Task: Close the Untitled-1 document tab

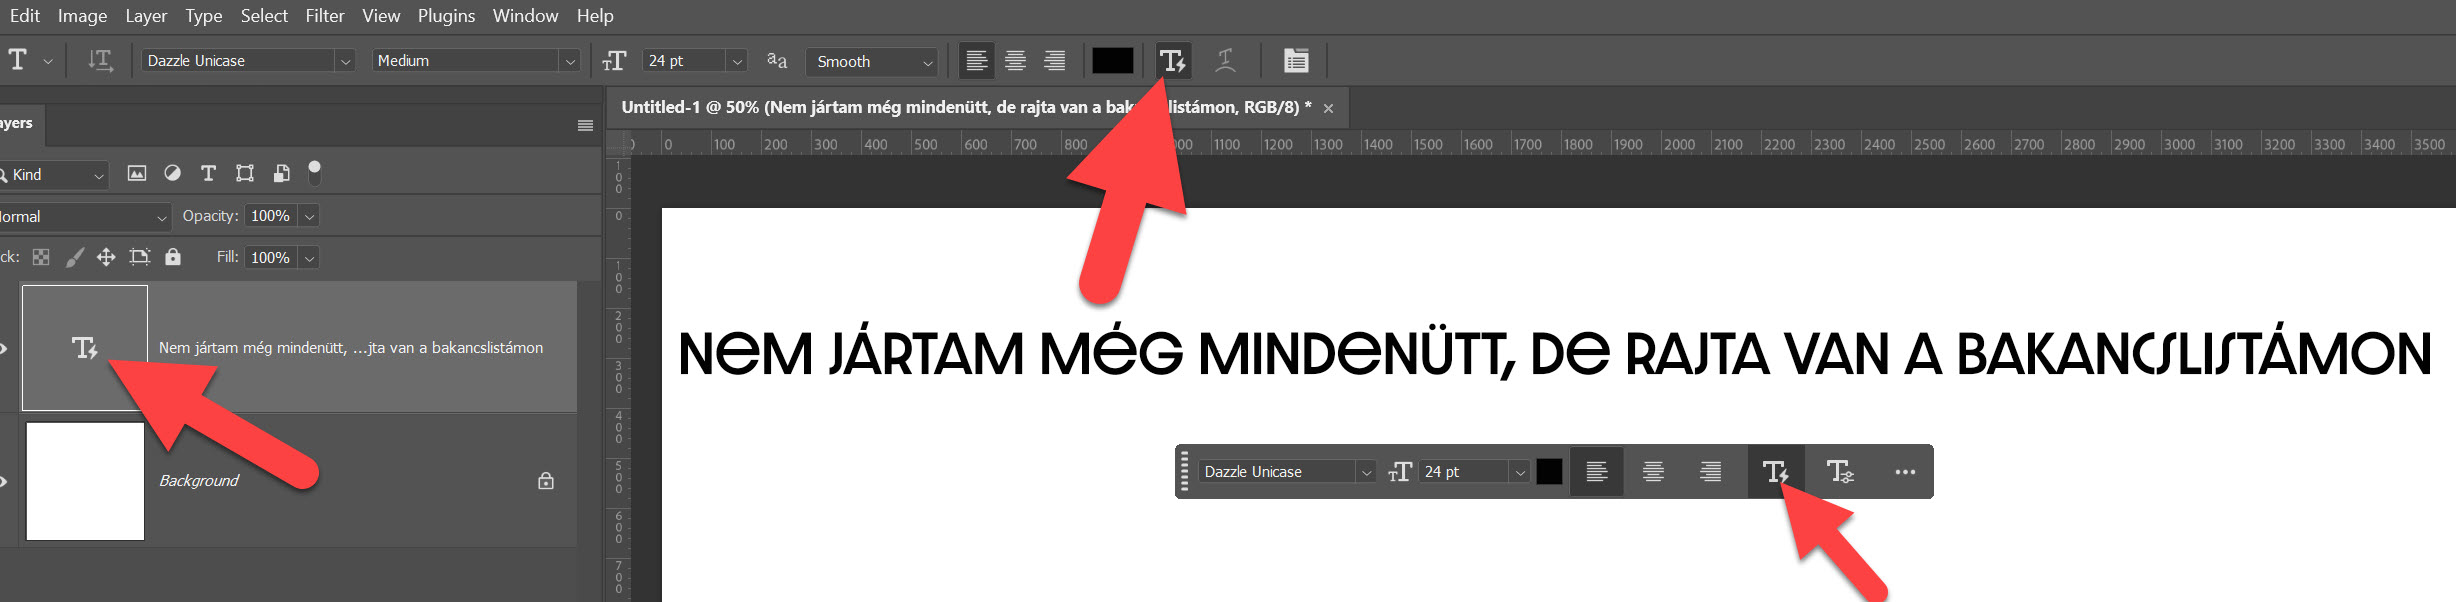Action: 1328,108
